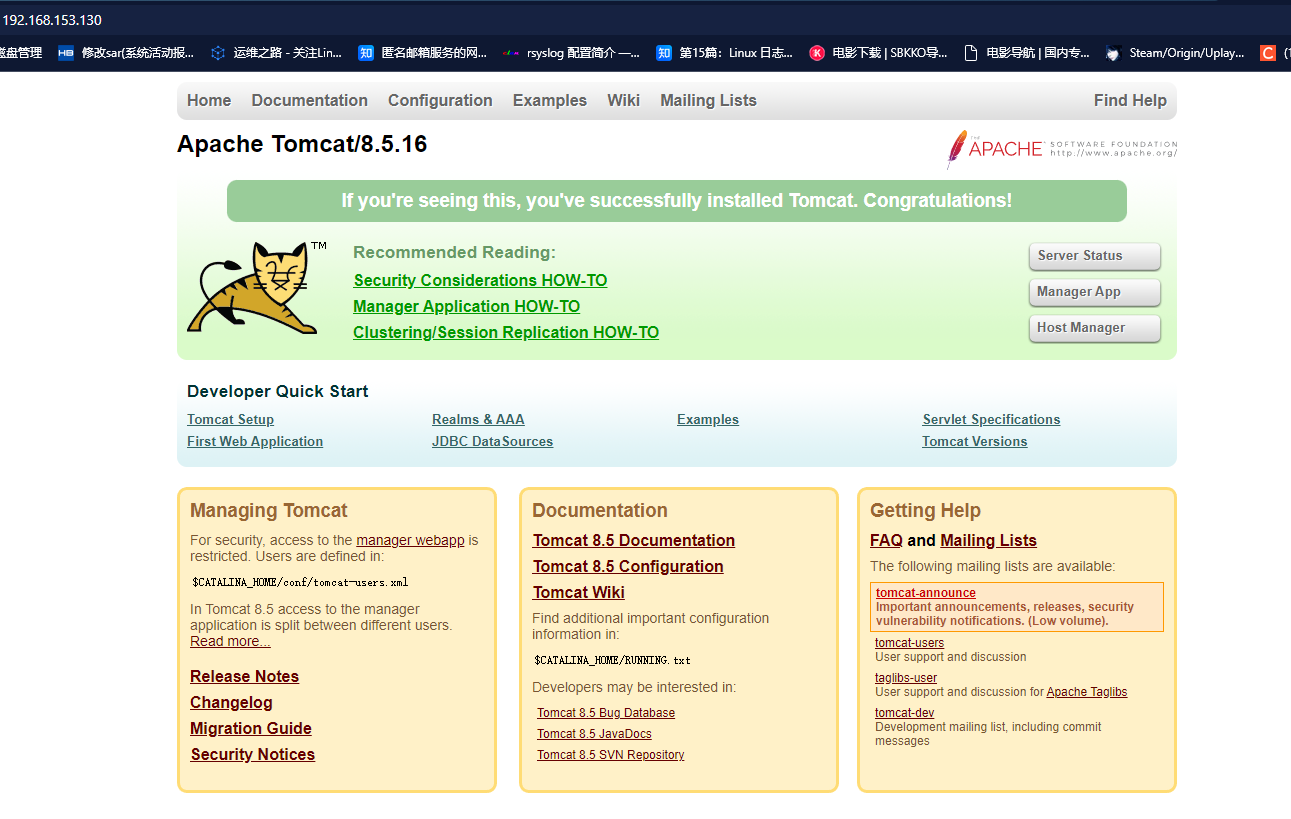The height and width of the screenshot is (819, 1291).
Task: Open Examples under Developer Quick Start
Action: click(708, 420)
